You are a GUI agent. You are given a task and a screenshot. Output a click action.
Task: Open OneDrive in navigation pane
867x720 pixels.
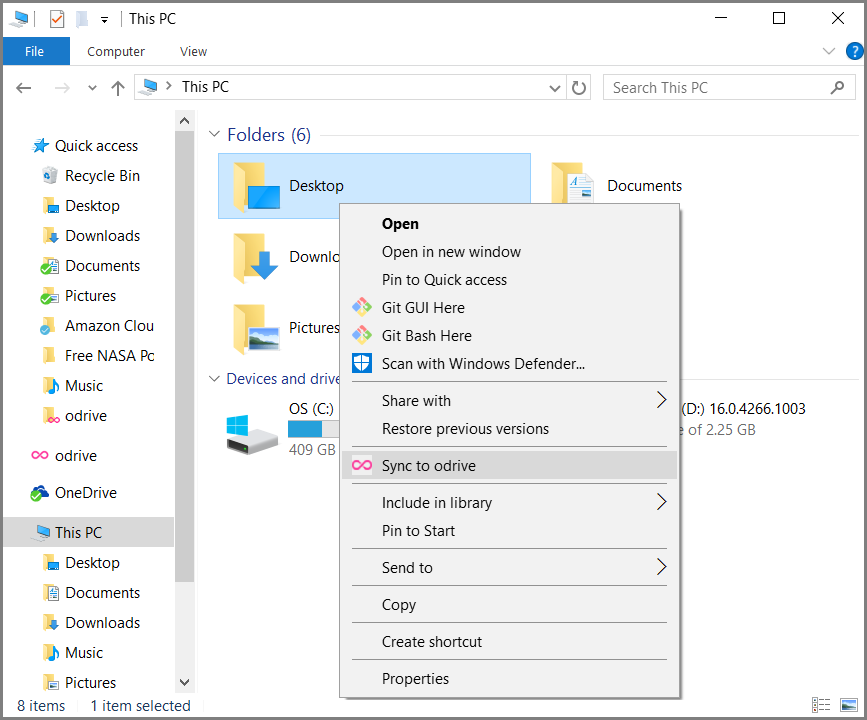click(x=85, y=493)
